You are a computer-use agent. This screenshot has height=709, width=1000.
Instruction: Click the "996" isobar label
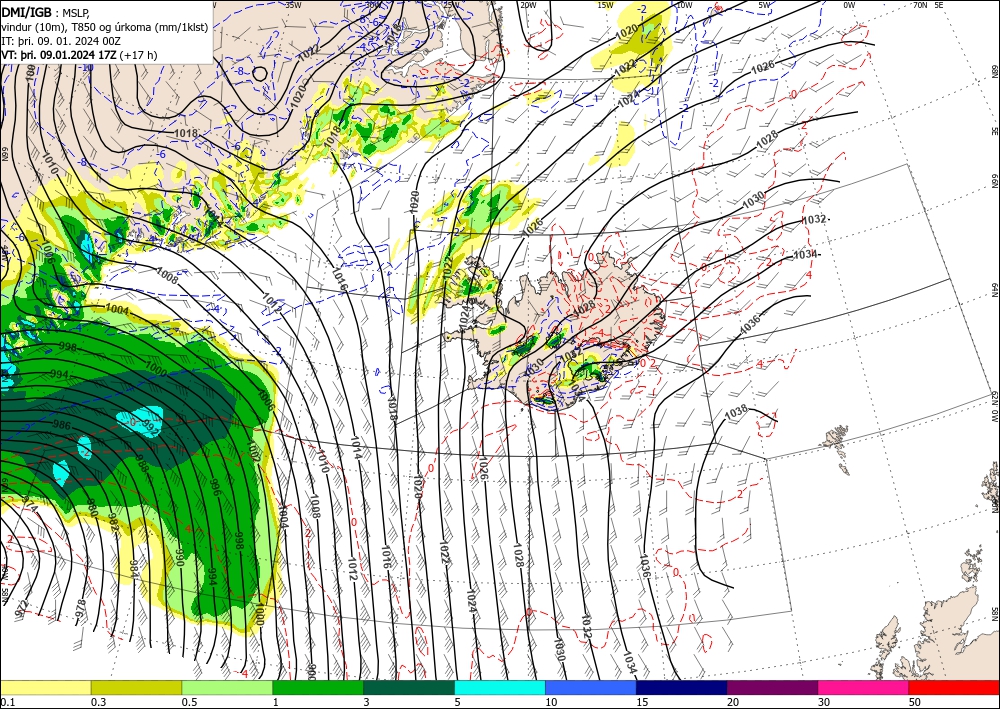[x=215, y=487]
